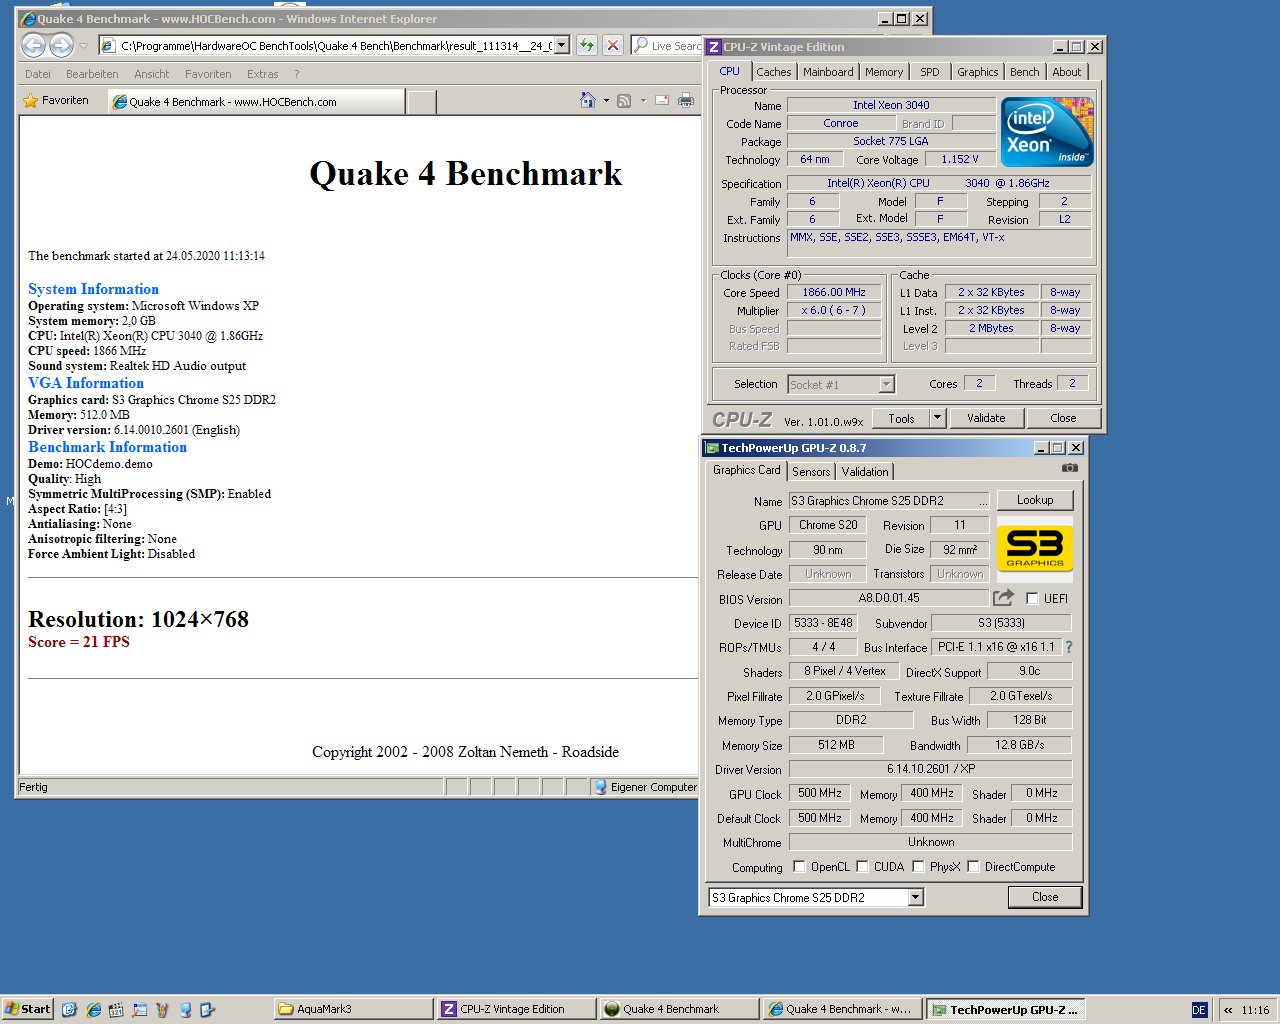Click the GPU-Z camera screenshot icon
The image size is (1280, 1024).
pyautogui.click(x=1070, y=468)
